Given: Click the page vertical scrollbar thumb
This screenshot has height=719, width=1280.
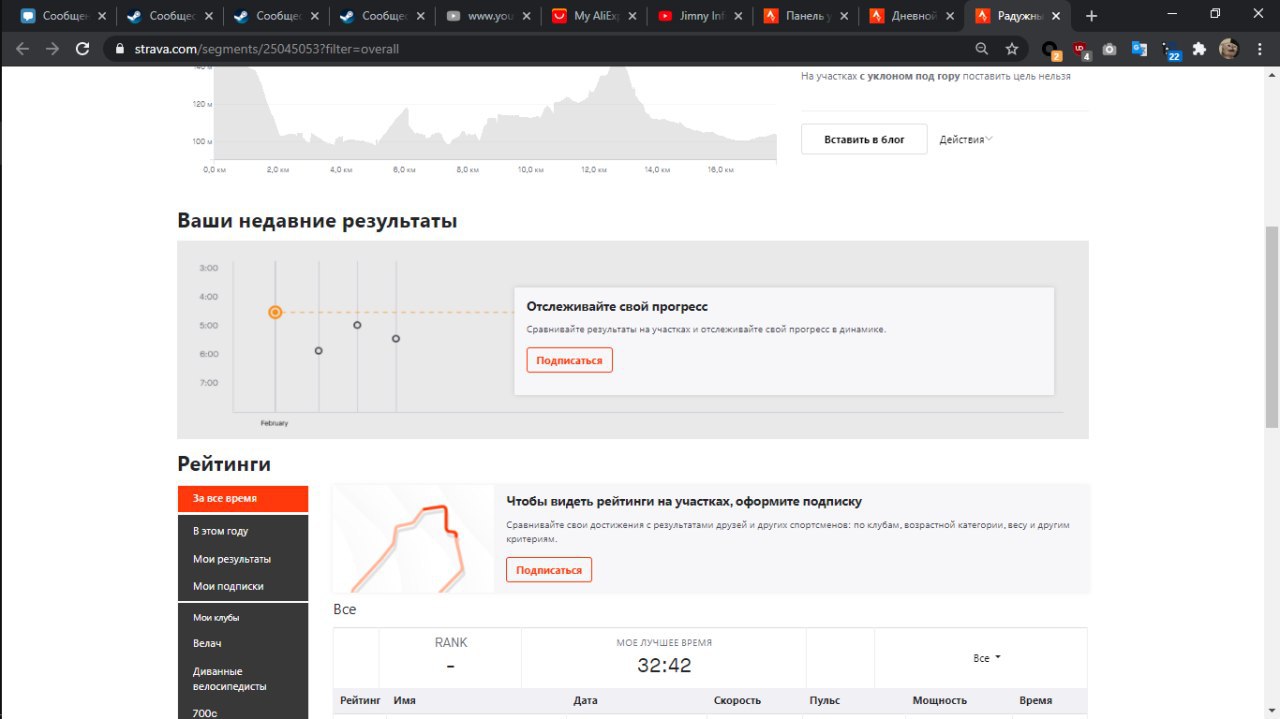Looking at the screenshot, I should [x=1272, y=328].
